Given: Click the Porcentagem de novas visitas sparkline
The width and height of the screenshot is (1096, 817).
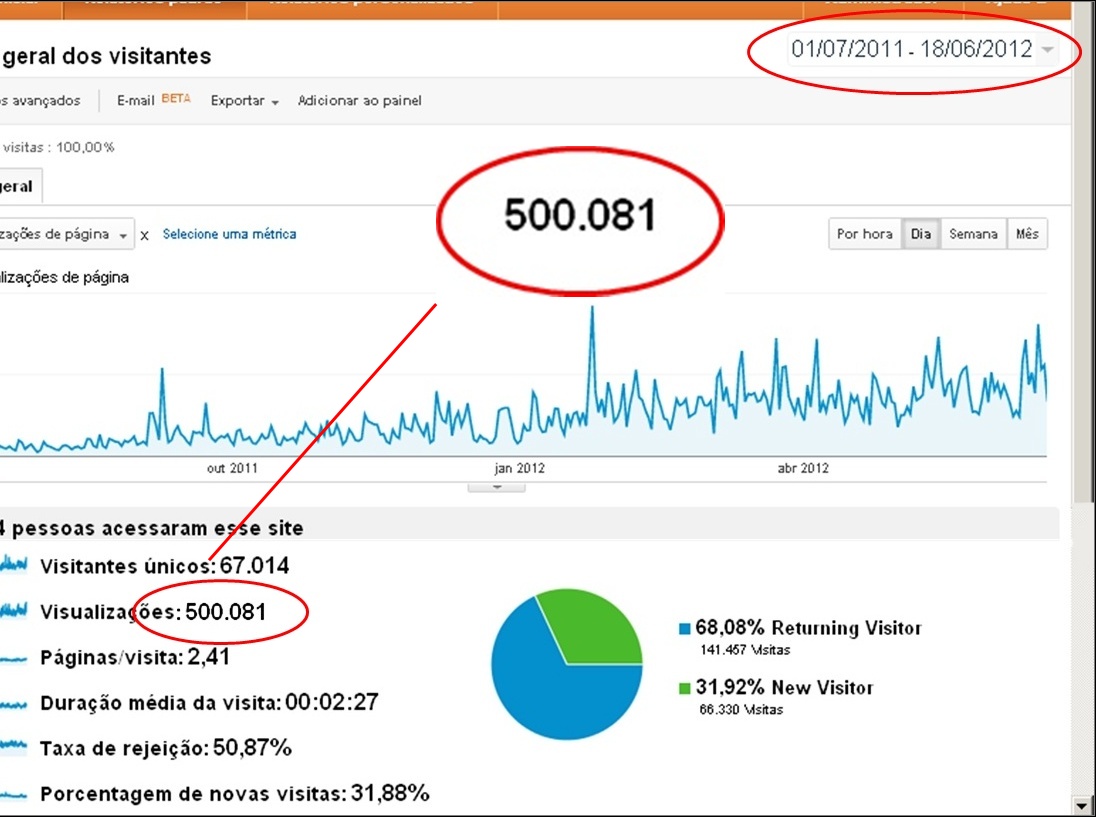Looking at the screenshot, I should 14,794.
